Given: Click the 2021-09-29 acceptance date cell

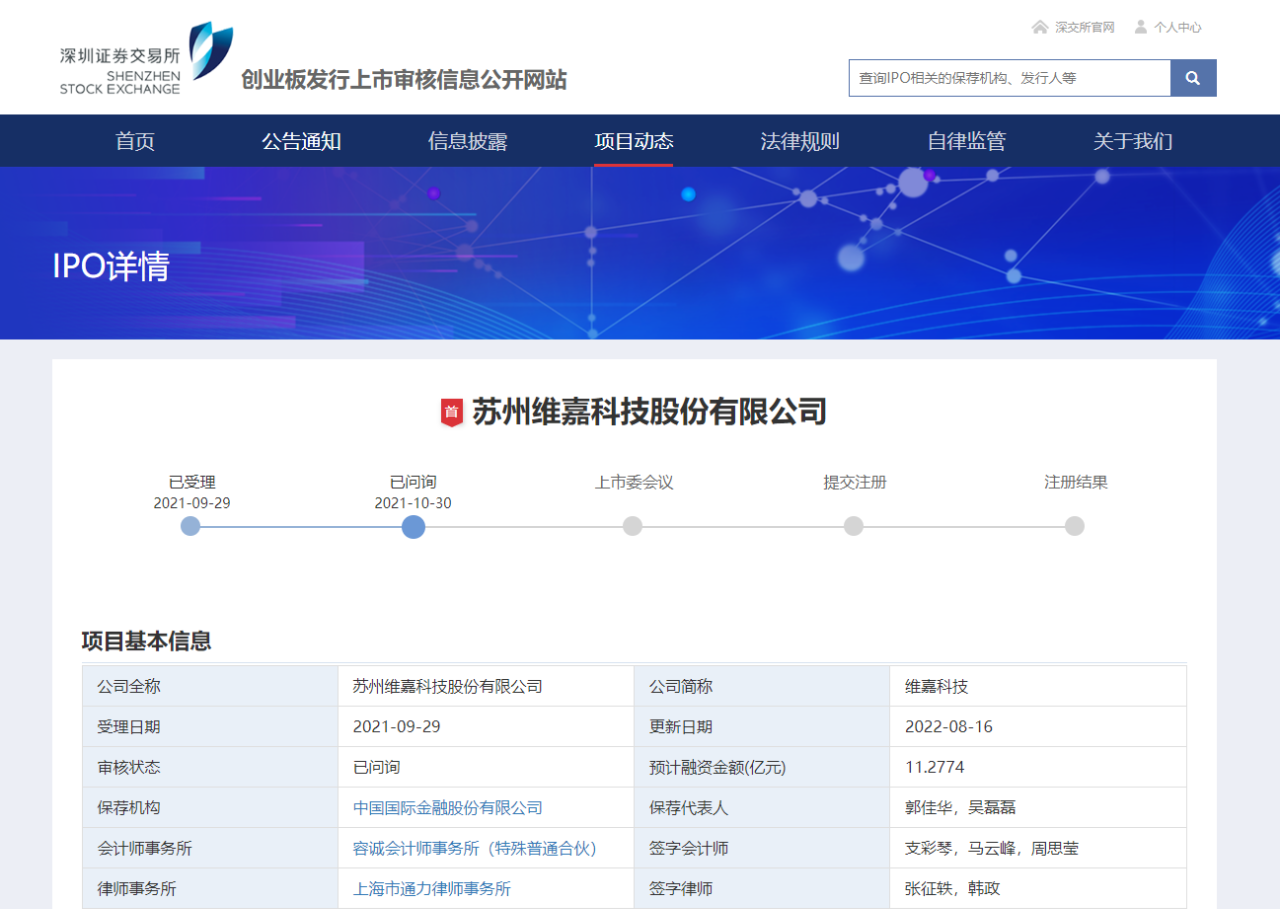Looking at the screenshot, I should pyautogui.click(x=486, y=727).
